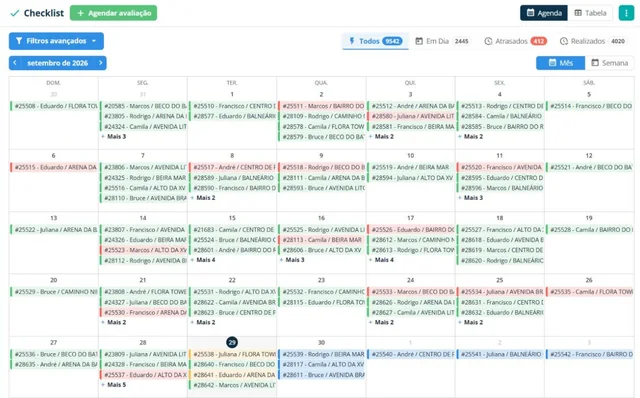Open event #28635 - André / ARENA DA

coord(54,365)
